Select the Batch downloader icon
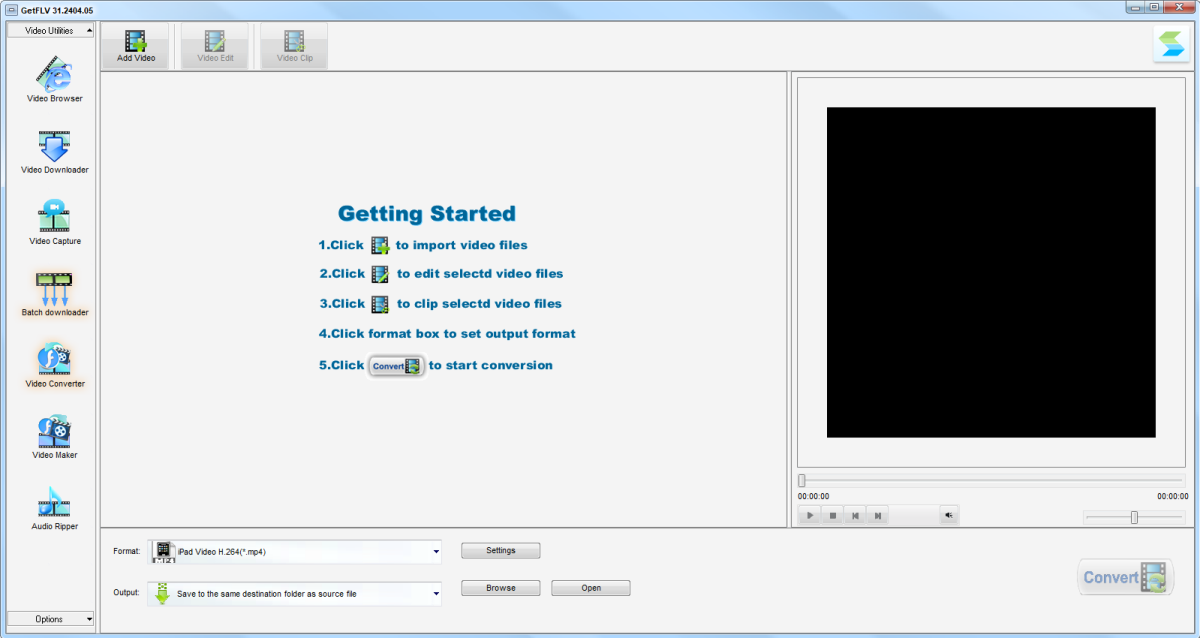Screen dimensions: 1200x638 pos(54,293)
